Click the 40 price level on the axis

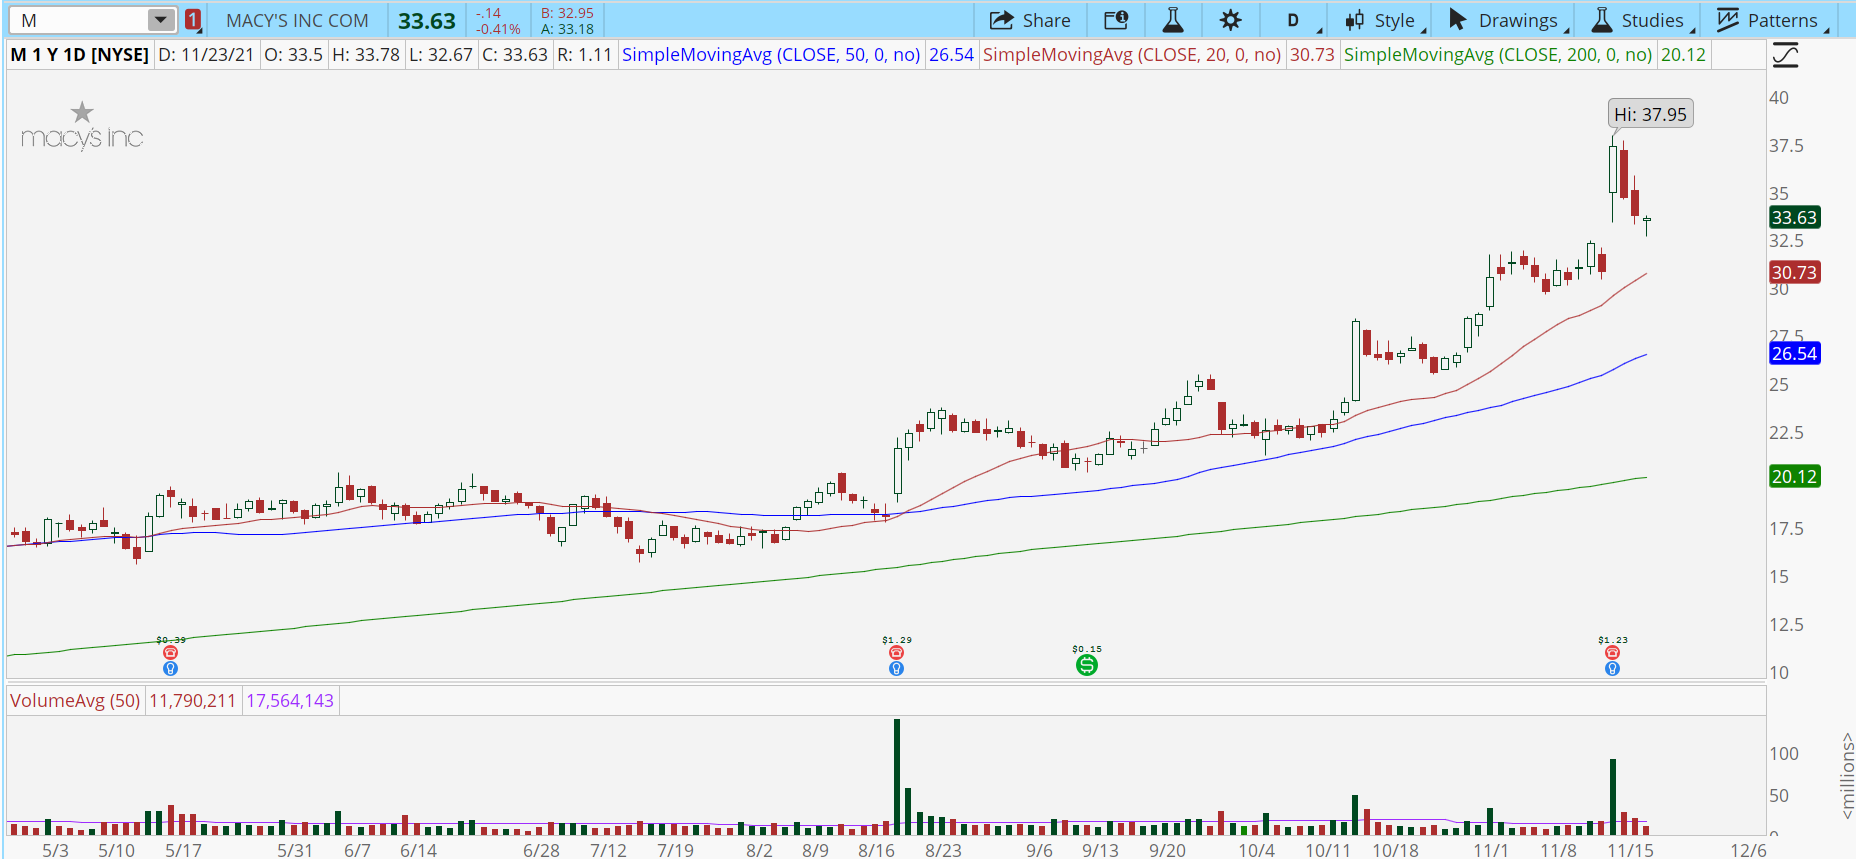[x=1779, y=97]
